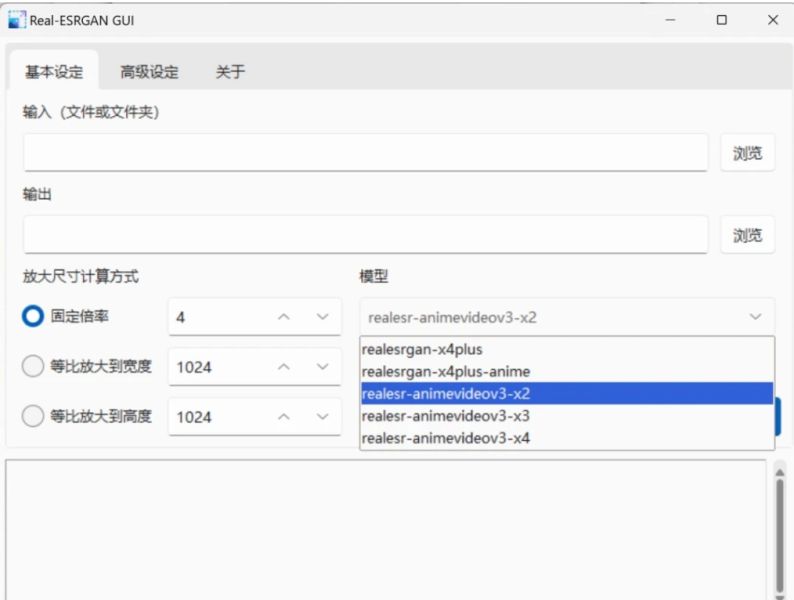The width and height of the screenshot is (794, 600).
Task: Minimize the Real-ESRGAN GUI window
Action: (670, 20)
